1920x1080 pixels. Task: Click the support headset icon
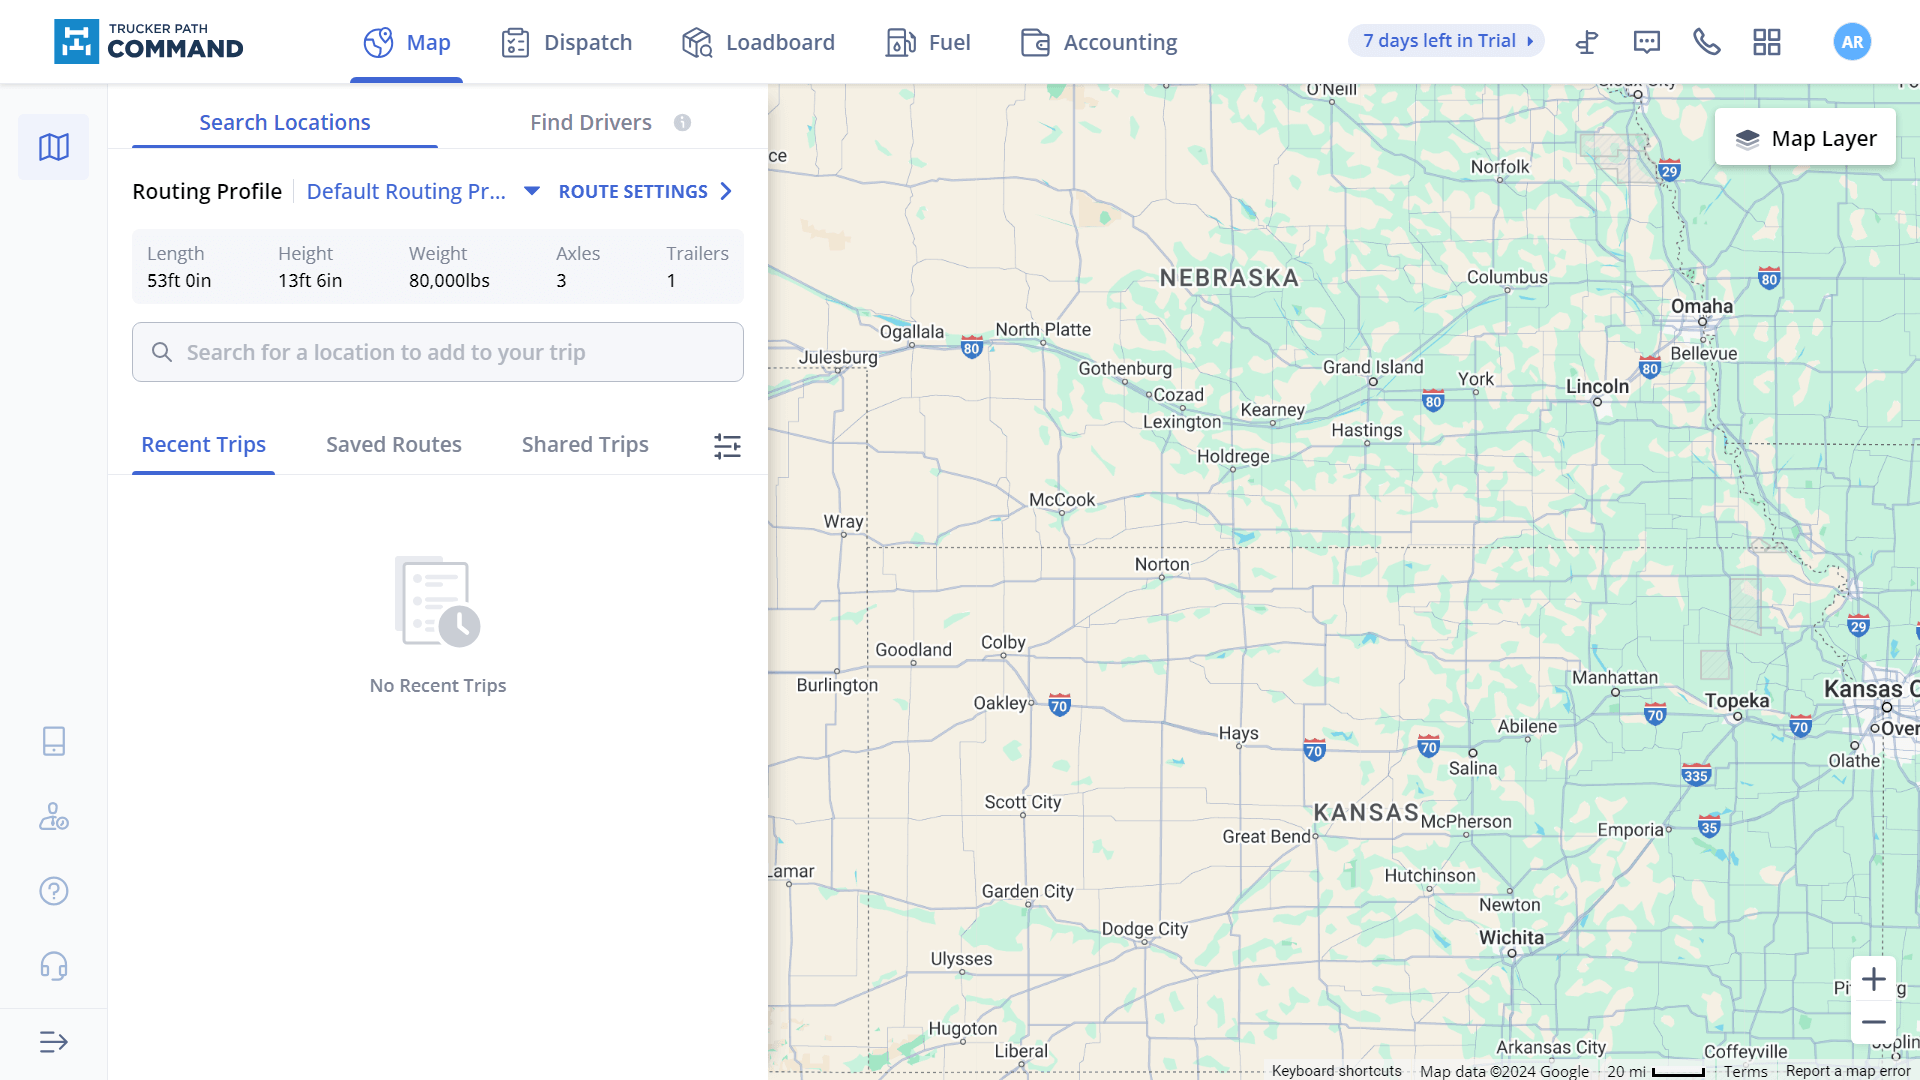point(54,965)
